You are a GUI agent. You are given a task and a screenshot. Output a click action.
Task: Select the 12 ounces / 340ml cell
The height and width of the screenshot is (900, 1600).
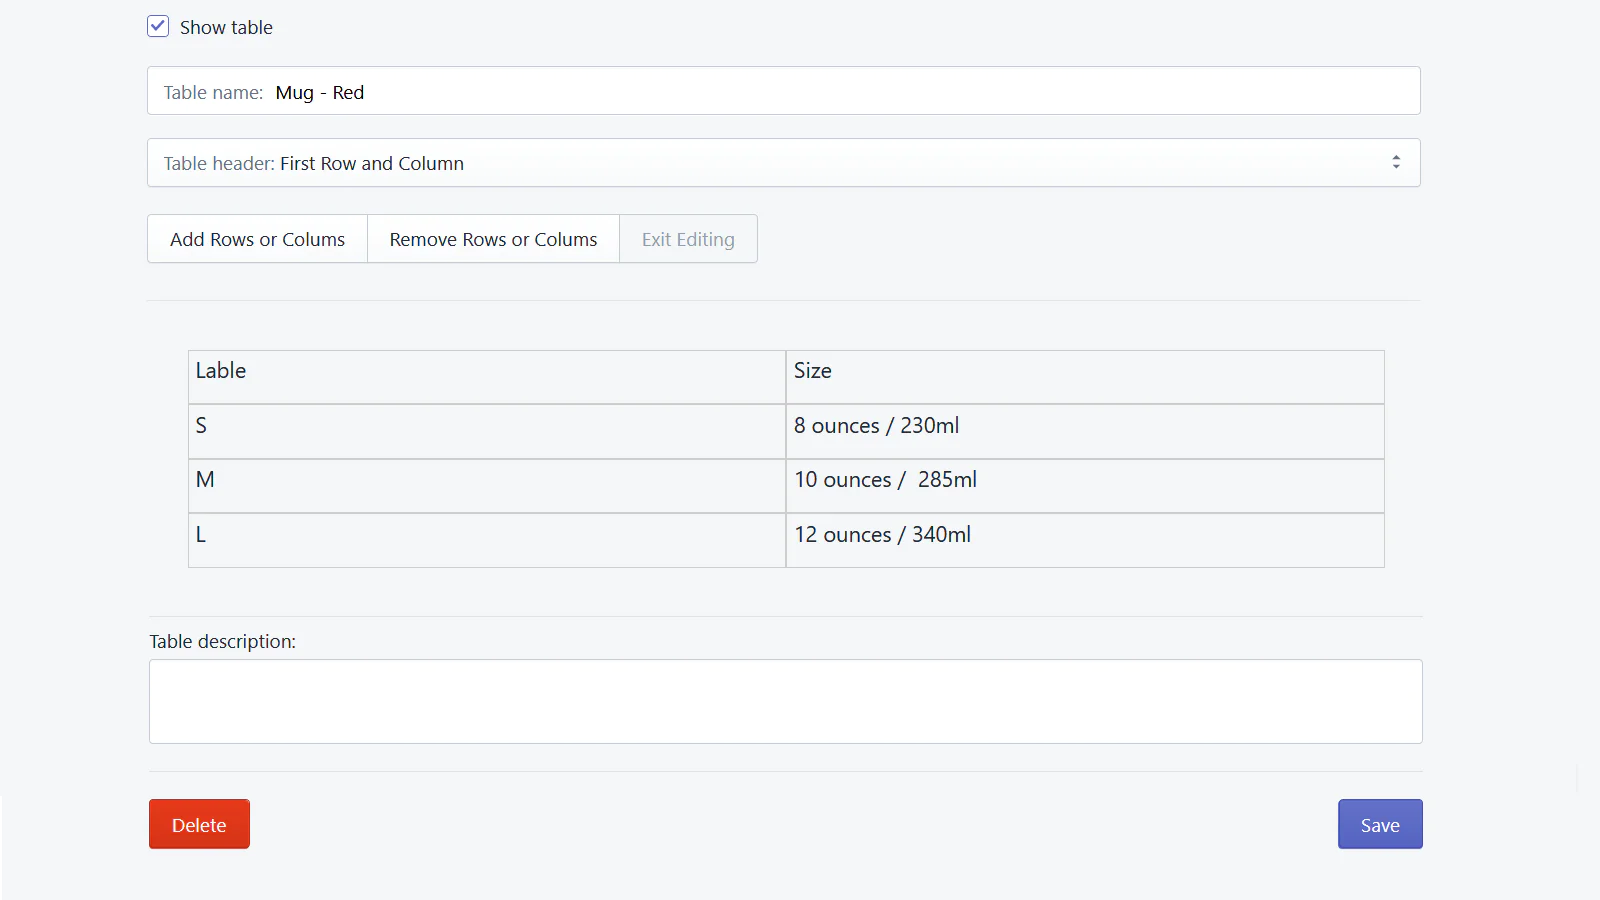click(1085, 540)
